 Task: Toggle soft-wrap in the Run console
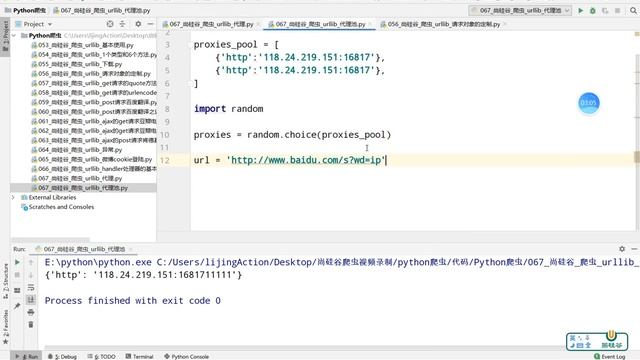[31, 287]
